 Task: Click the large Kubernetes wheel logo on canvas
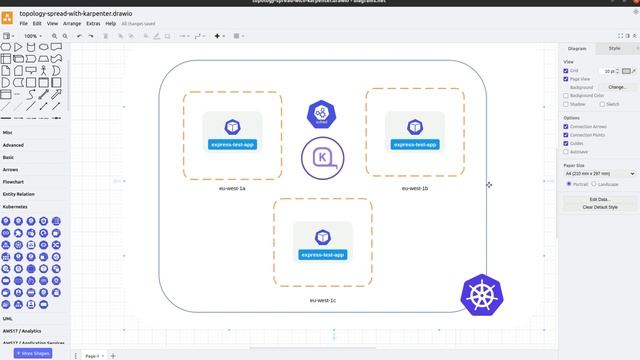point(482,295)
